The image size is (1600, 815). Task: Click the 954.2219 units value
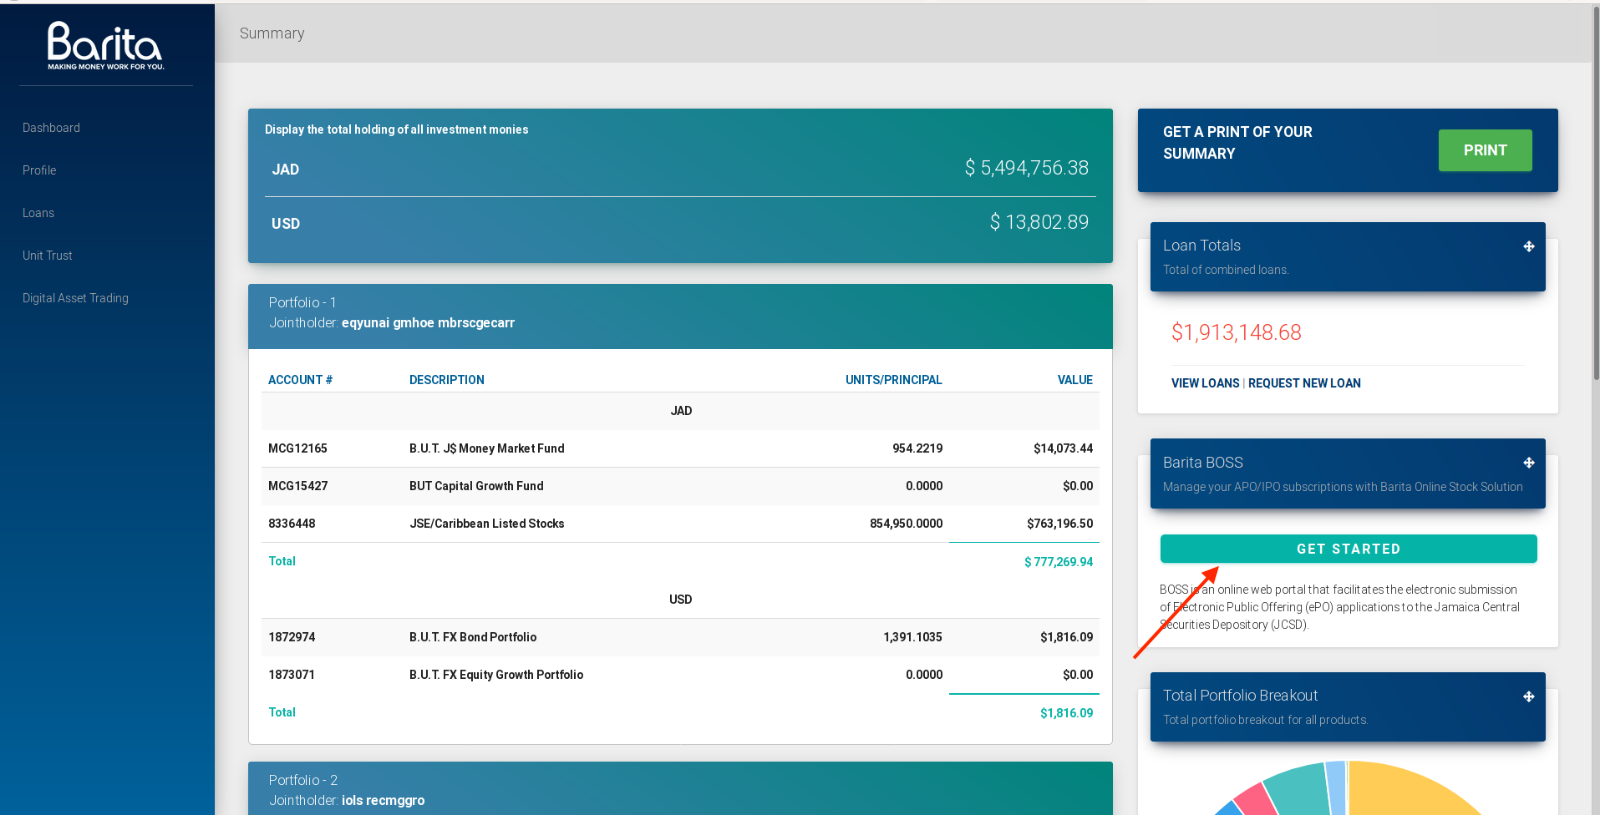(x=918, y=449)
